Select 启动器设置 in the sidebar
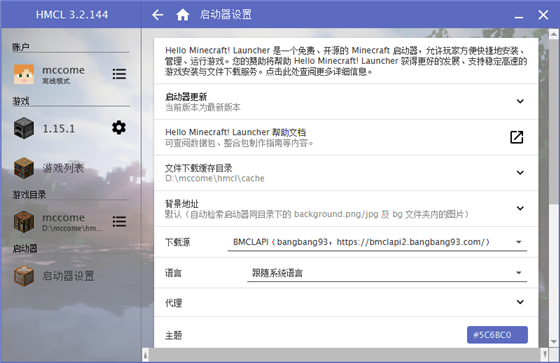This screenshot has height=363, width=560. 68,276
